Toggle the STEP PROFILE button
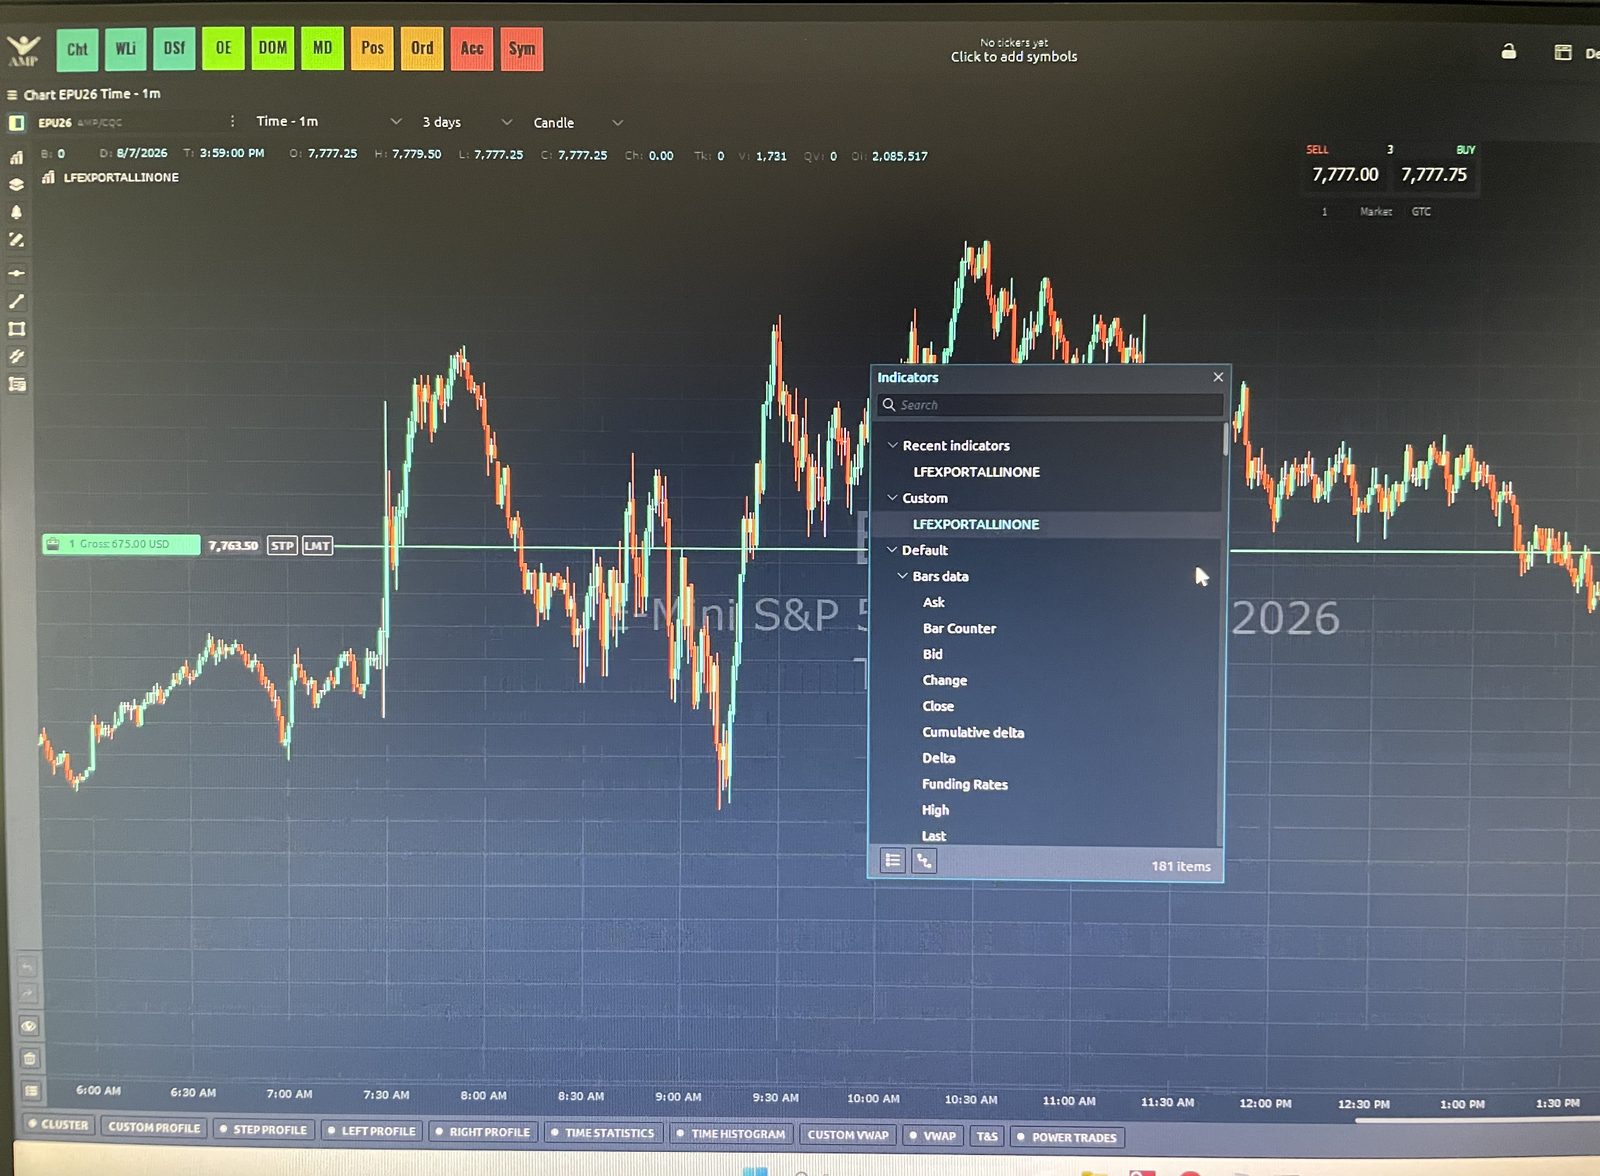This screenshot has height=1176, width=1600. click(263, 1130)
